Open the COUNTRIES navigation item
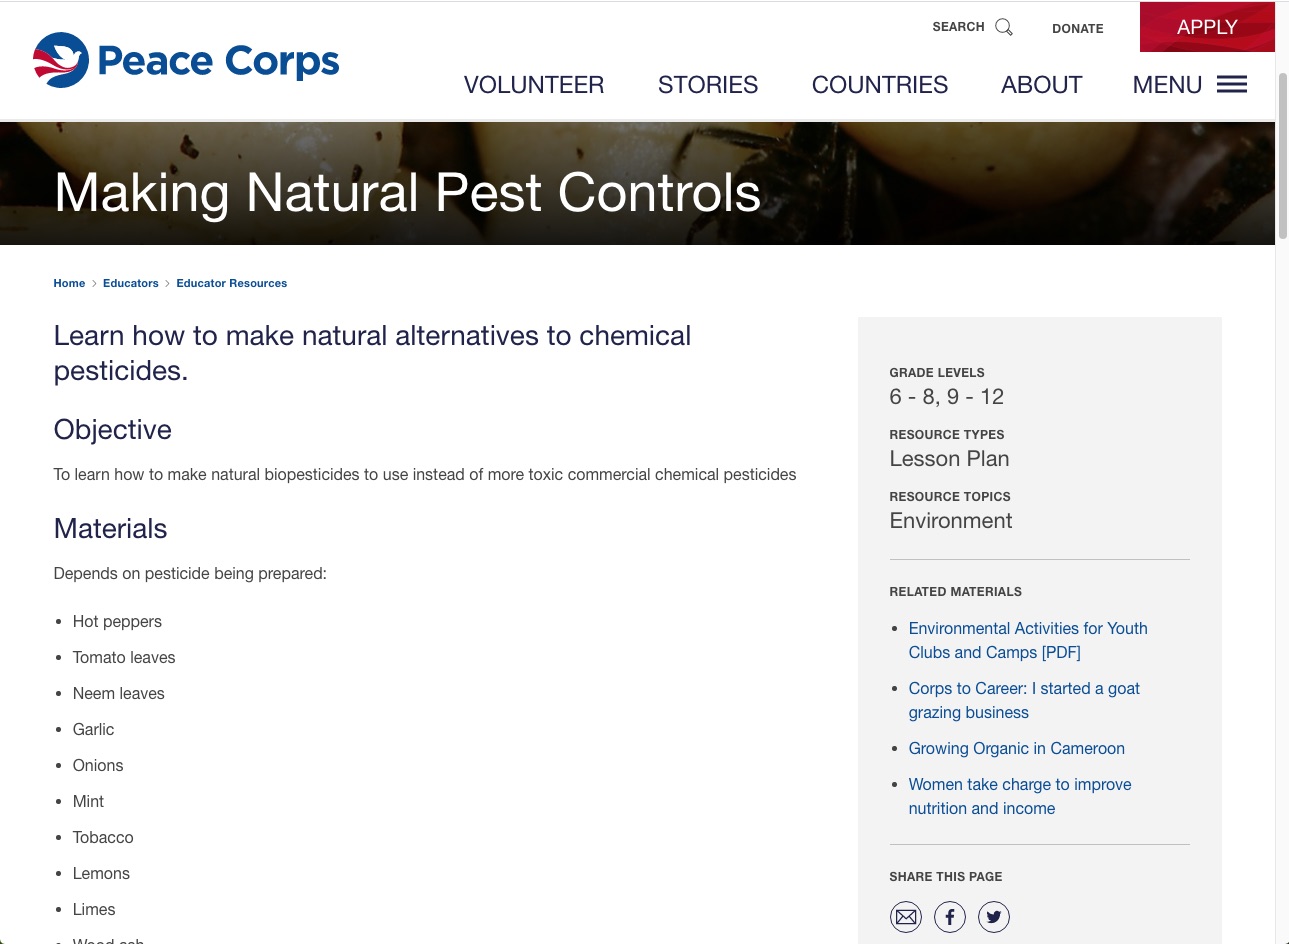 click(x=880, y=85)
